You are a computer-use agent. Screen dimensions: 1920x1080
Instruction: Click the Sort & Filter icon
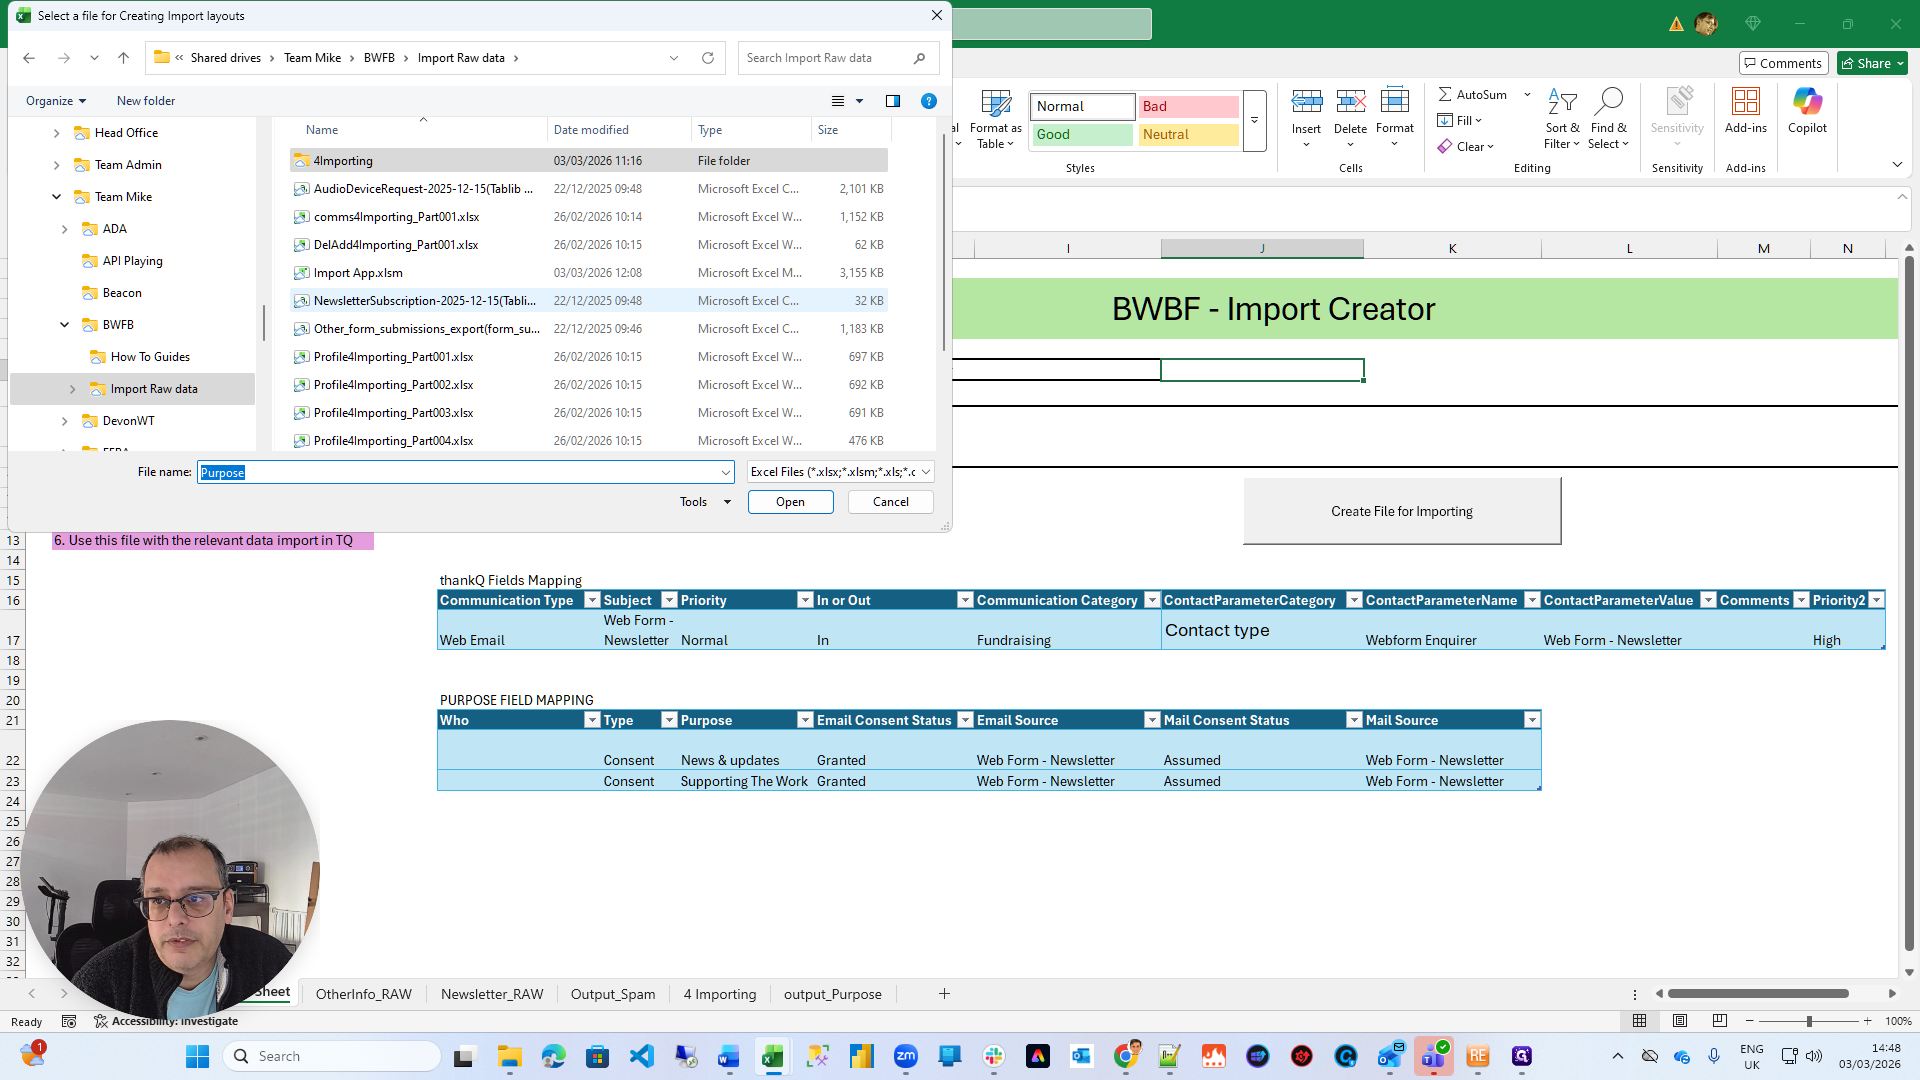click(1561, 101)
